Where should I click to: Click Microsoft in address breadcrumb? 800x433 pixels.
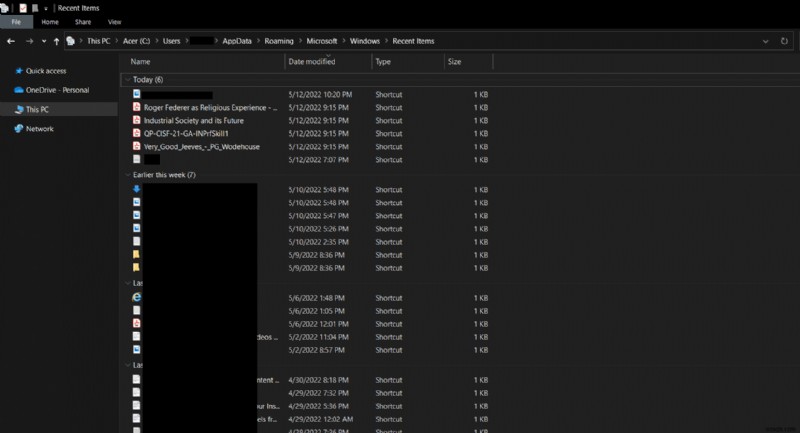point(321,41)
